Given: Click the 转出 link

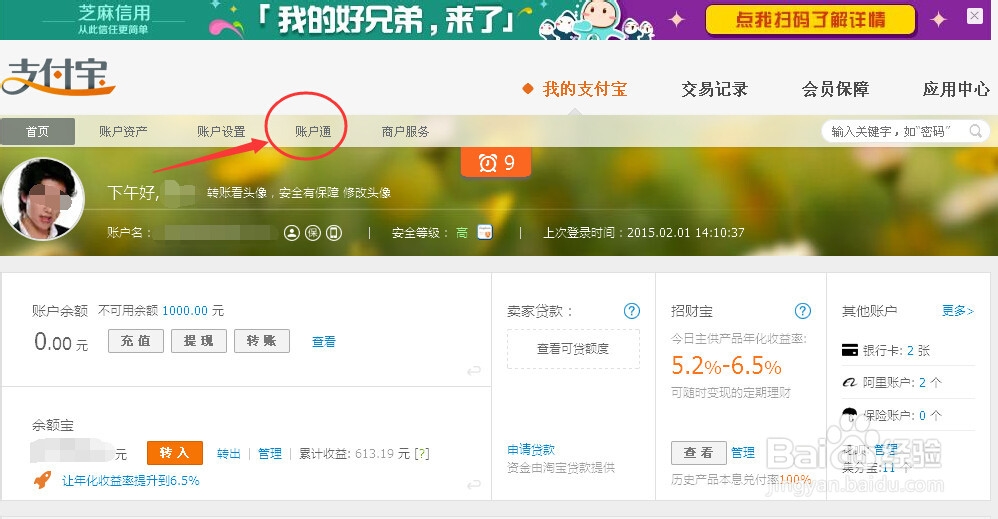Looking at the screenshot, I should [228, 453].
